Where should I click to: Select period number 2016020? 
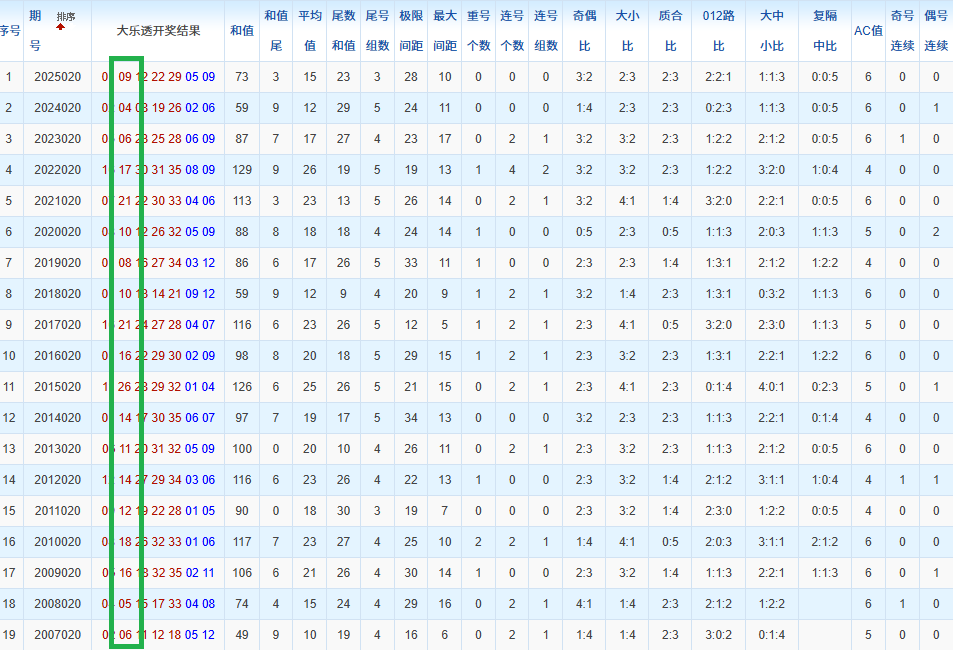(58, 356)
